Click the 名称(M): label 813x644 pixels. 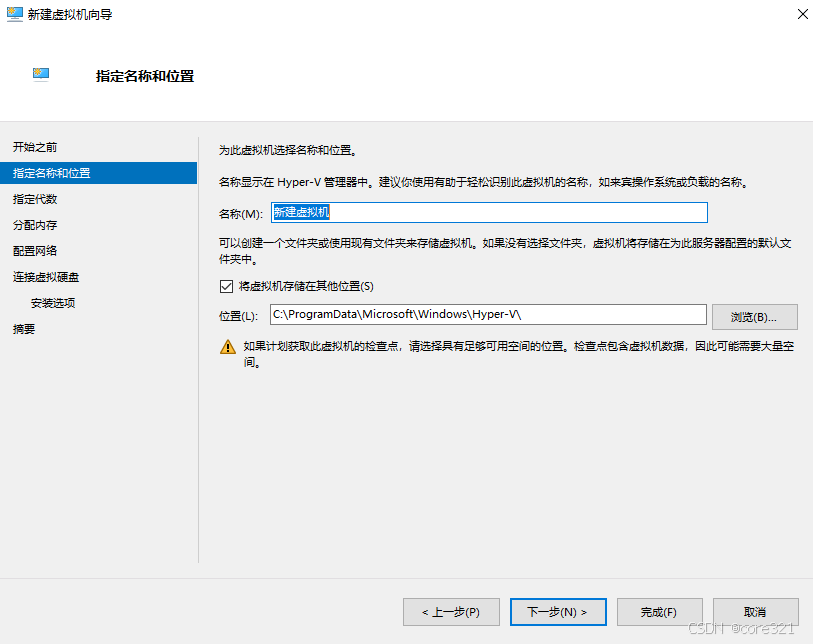[x=241, y=214]
